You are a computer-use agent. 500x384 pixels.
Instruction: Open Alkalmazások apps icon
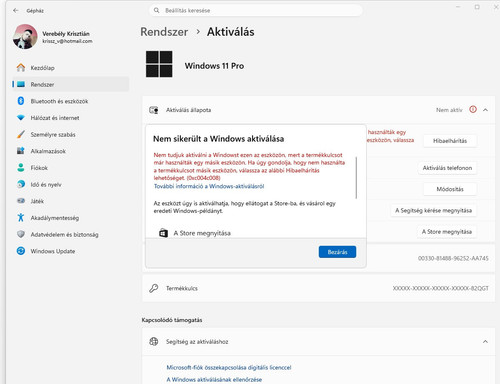(x=21, y=151)
